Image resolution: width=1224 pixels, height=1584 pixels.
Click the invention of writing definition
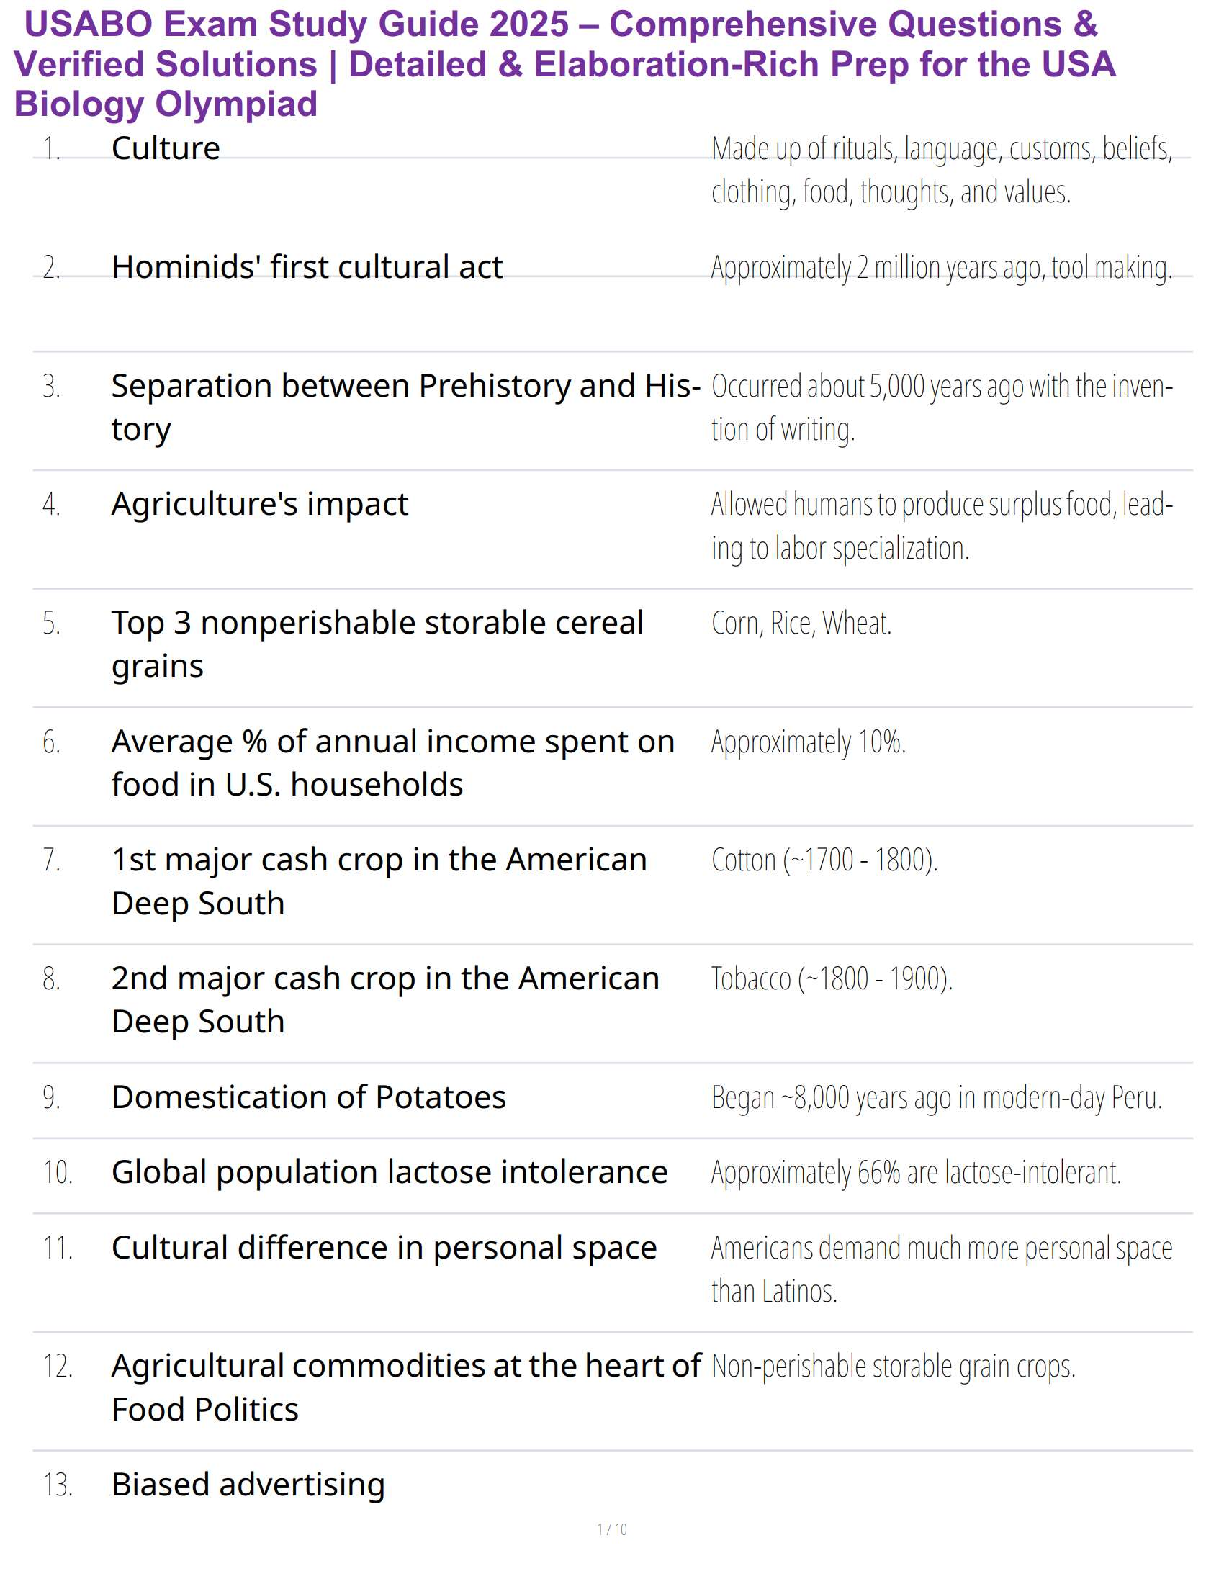click(940, 407)
